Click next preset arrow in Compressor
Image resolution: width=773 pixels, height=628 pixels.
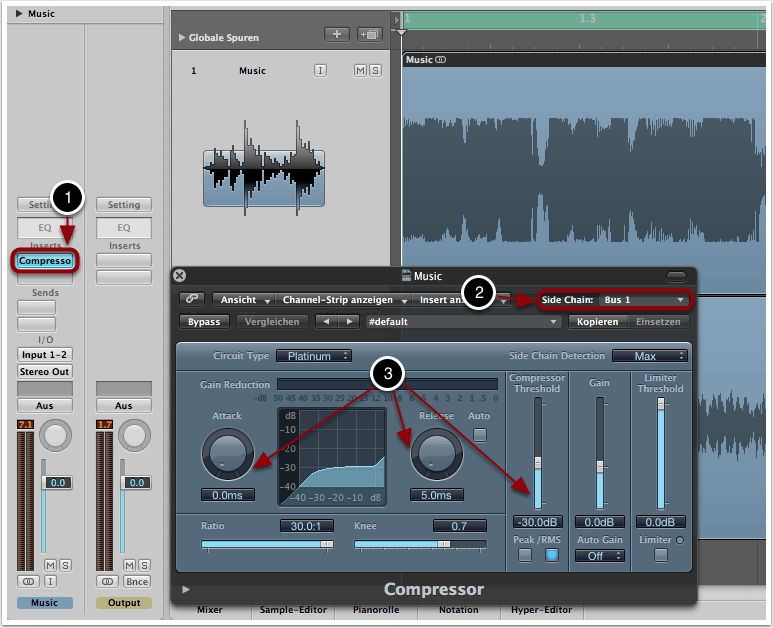[x=348, y=322]
